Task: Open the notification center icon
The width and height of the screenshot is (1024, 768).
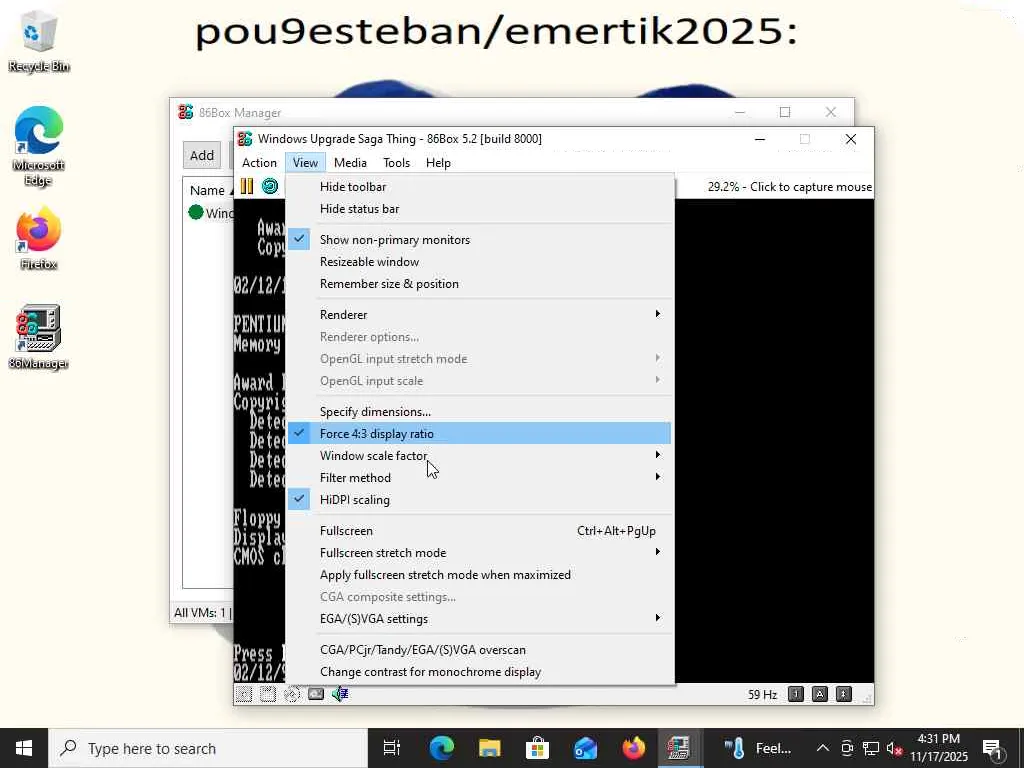Action: pyautogui.click(x=992, y=748)
